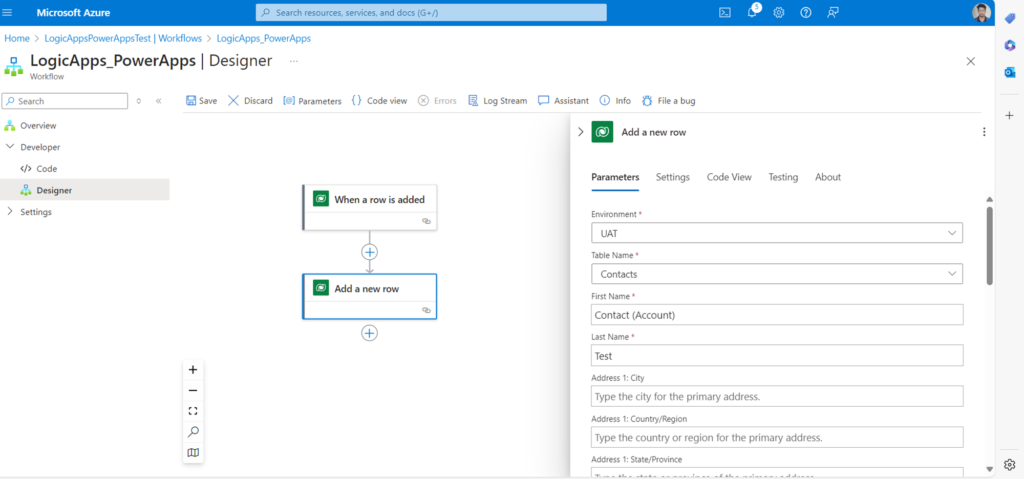Toggle the designer minimap
This screenshot has width=1024, height=479.
click(x=193, y=452)
